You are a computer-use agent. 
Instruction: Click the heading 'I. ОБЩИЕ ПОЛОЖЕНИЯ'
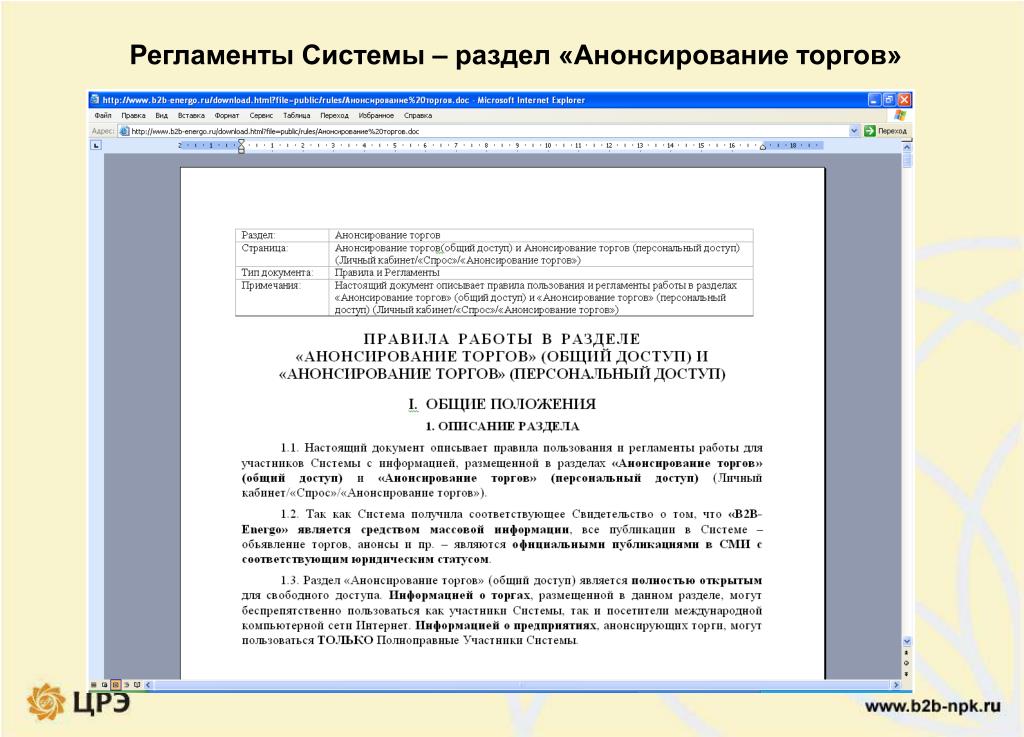(502, 404)
